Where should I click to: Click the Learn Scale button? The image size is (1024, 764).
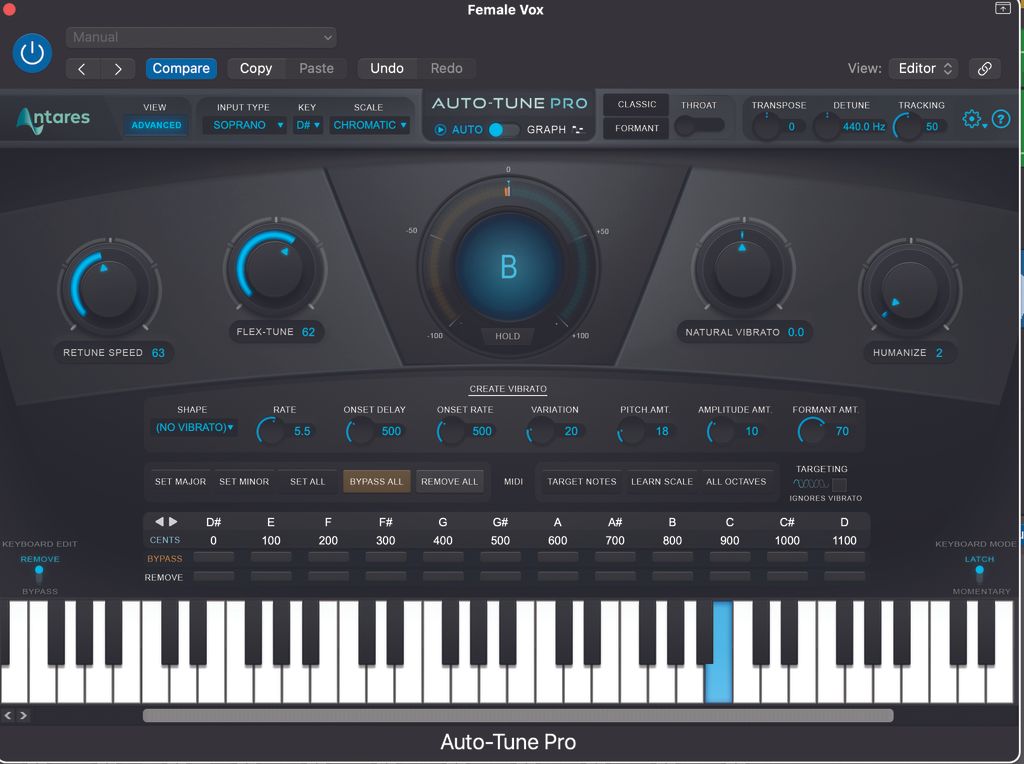pyautogui.click(x=662, y=481)
